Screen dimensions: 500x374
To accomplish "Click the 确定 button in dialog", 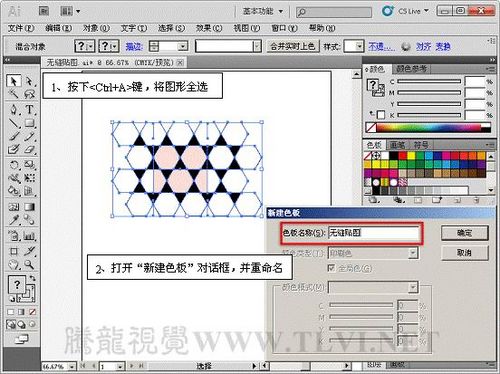I will tap(465, 233).
